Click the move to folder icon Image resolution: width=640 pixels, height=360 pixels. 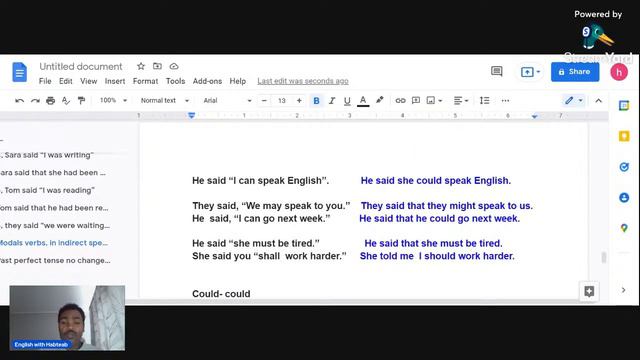157,66
